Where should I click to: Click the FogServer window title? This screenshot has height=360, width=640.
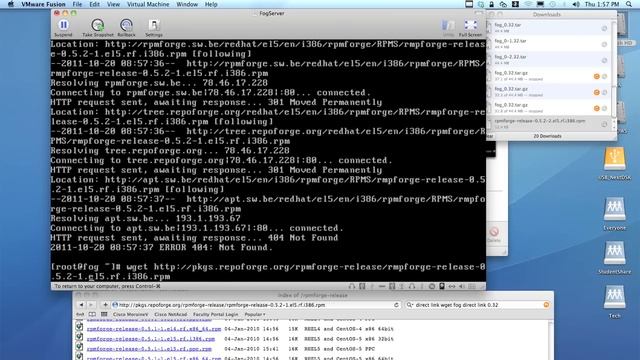(x=271, y=13)
